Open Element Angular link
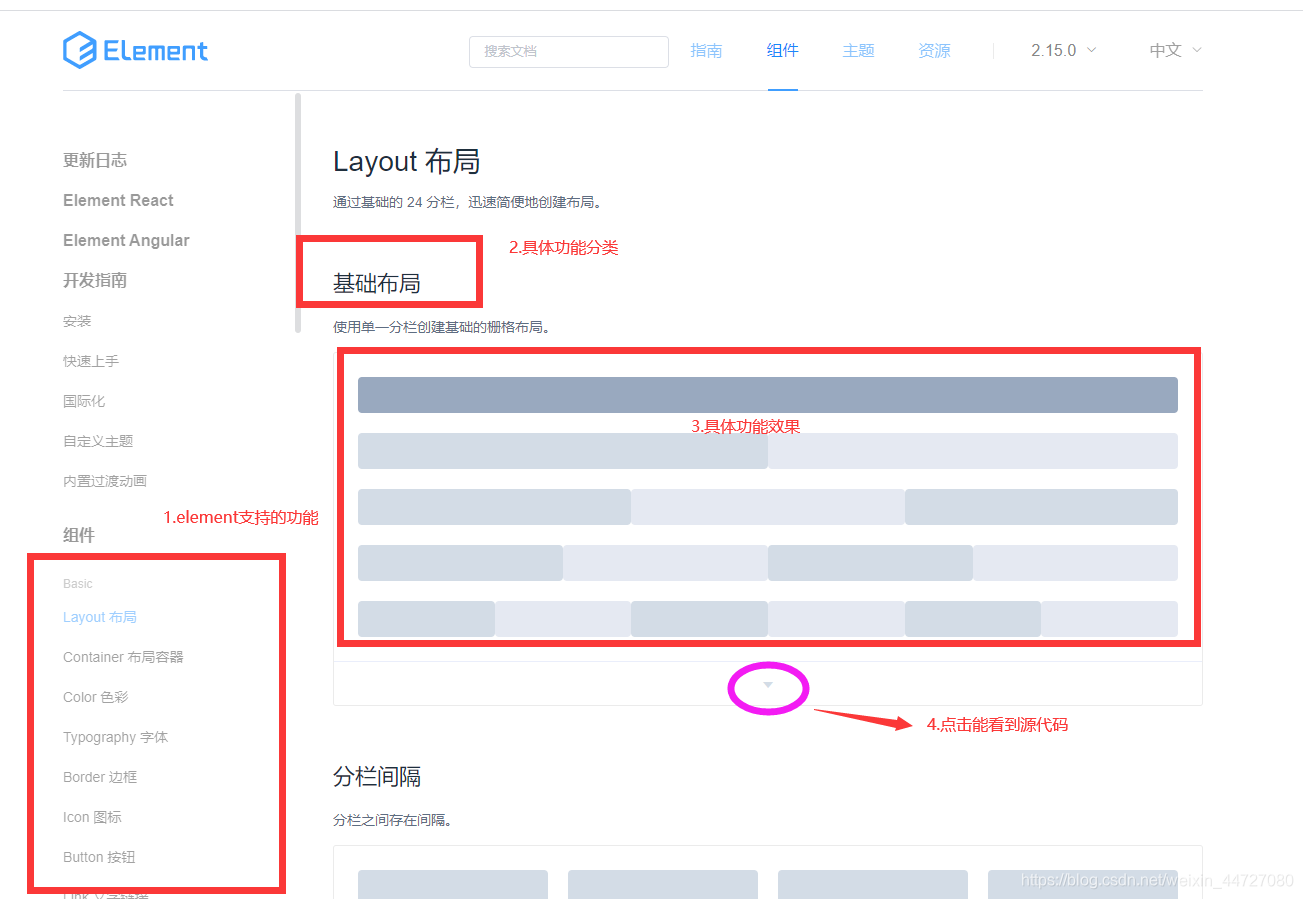This screenshot has height=899, width=1303. click(x=126, y=240)
